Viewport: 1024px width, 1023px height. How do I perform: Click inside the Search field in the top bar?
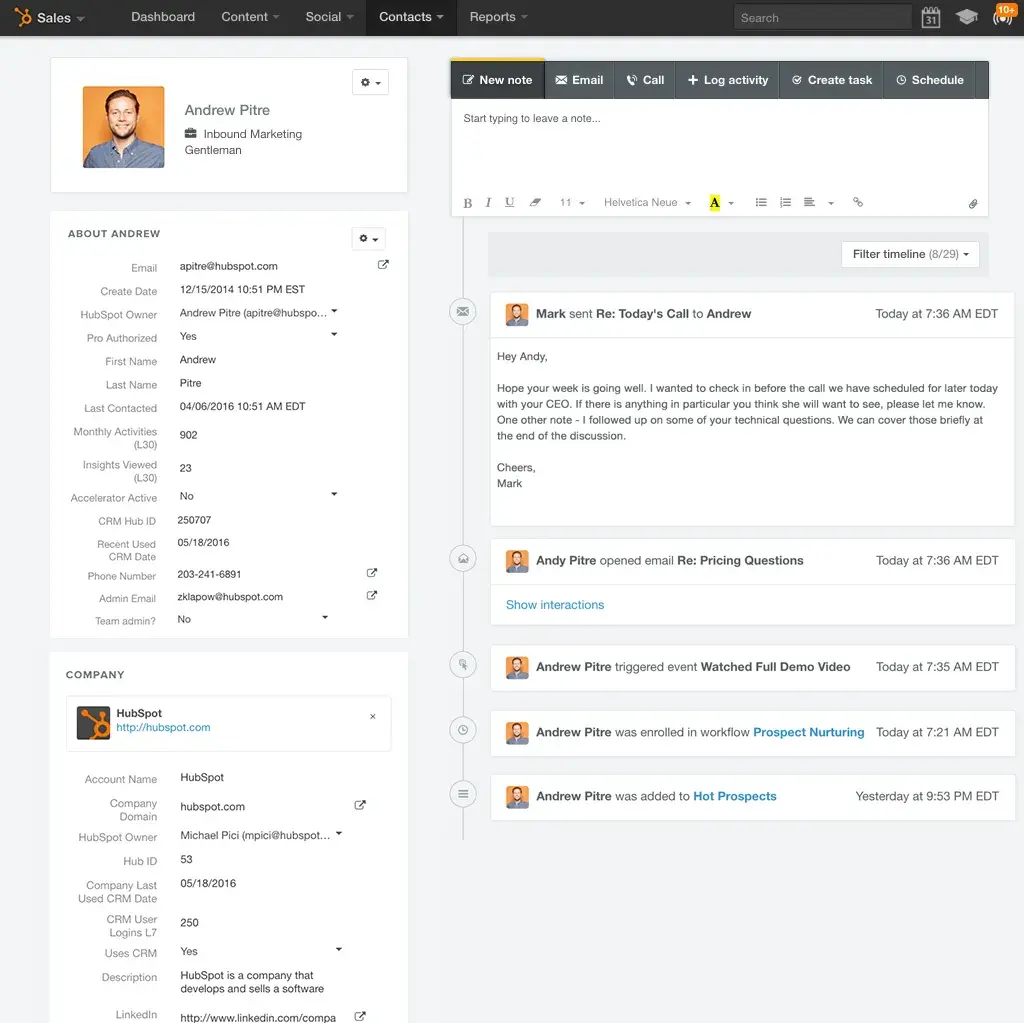(x=820, y=17)
